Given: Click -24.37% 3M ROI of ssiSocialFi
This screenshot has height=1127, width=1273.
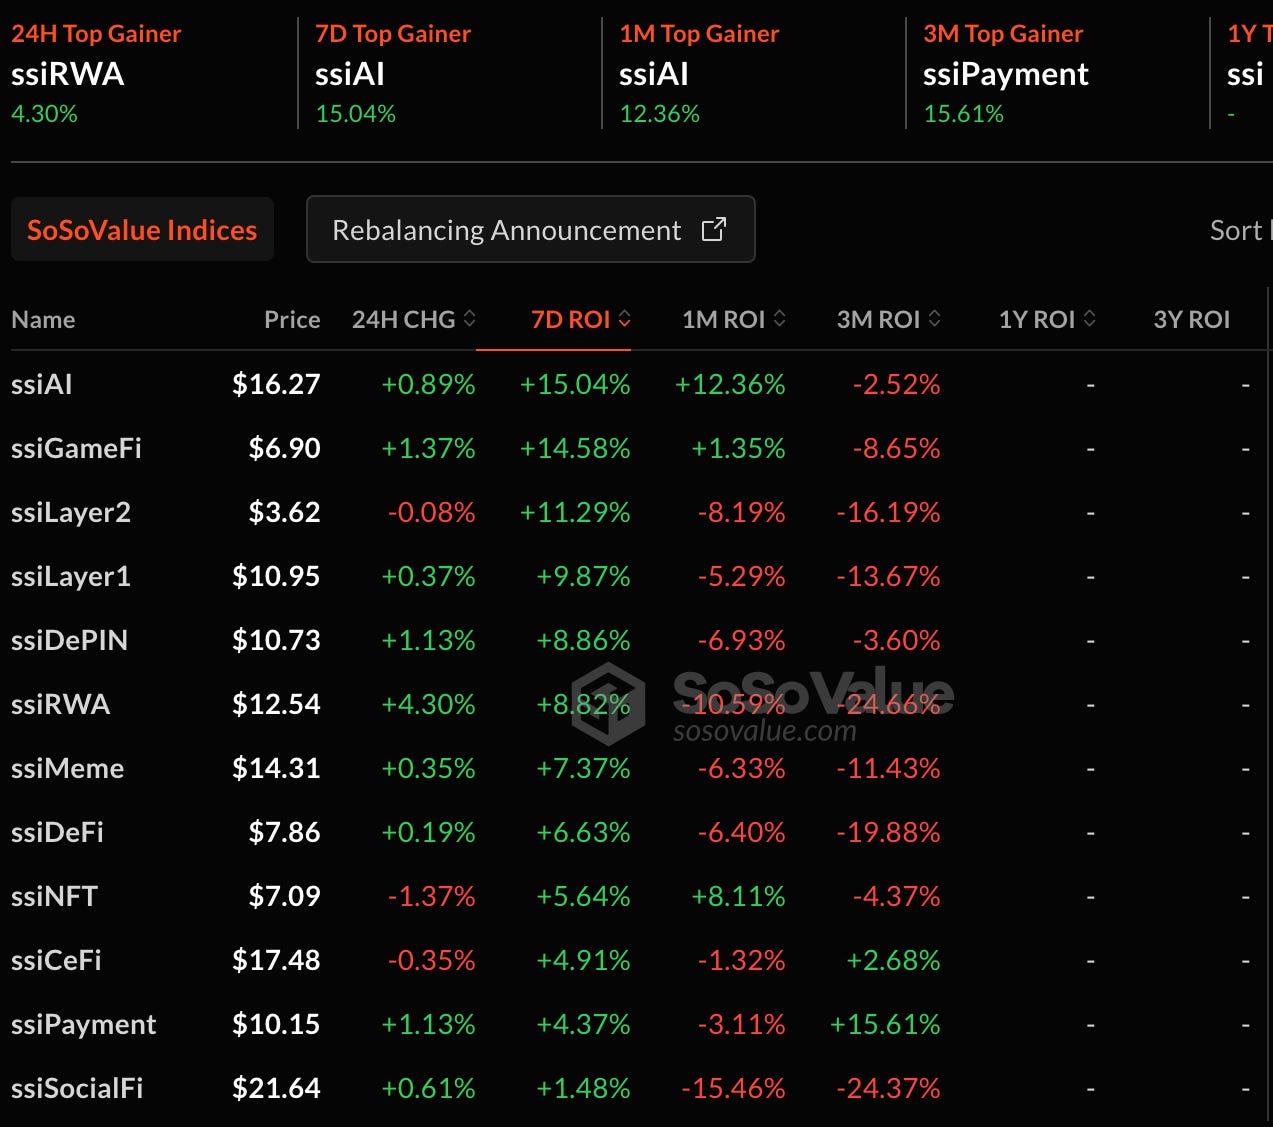Looking at the screenshot, I should pyautogui.click(x=888, y=1088).
